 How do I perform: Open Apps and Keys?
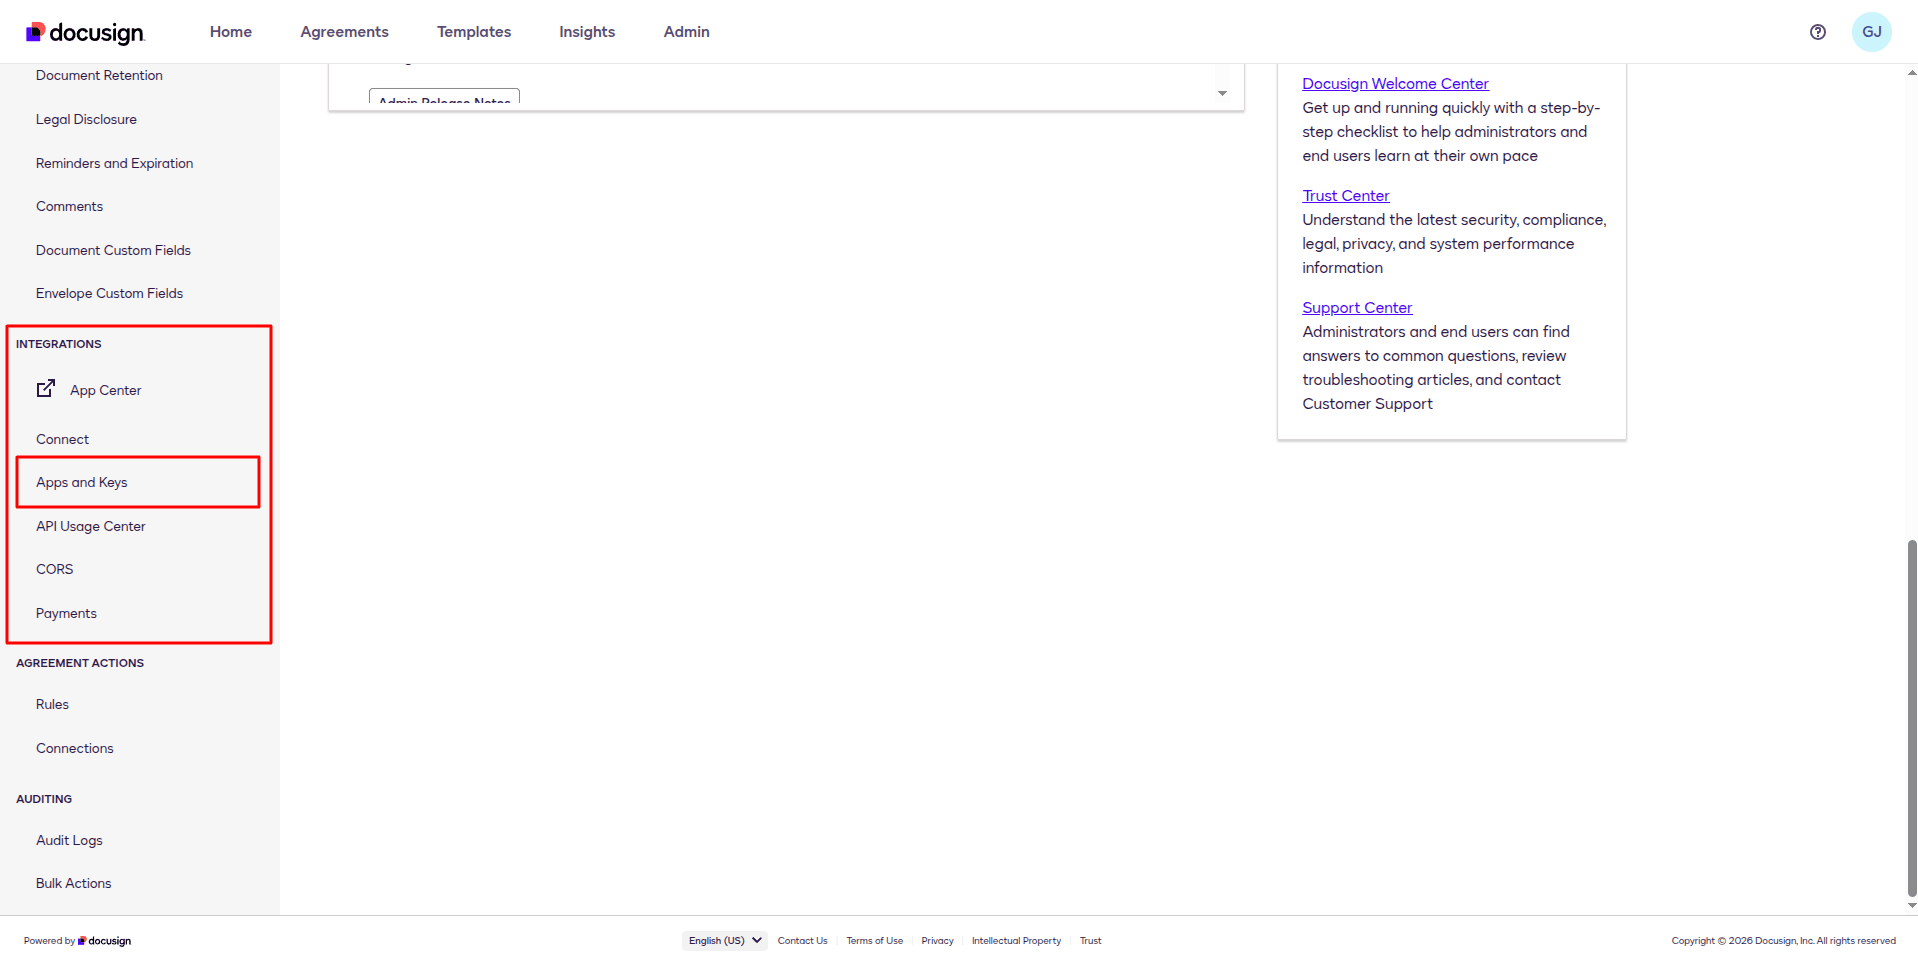tap(81, 482)
